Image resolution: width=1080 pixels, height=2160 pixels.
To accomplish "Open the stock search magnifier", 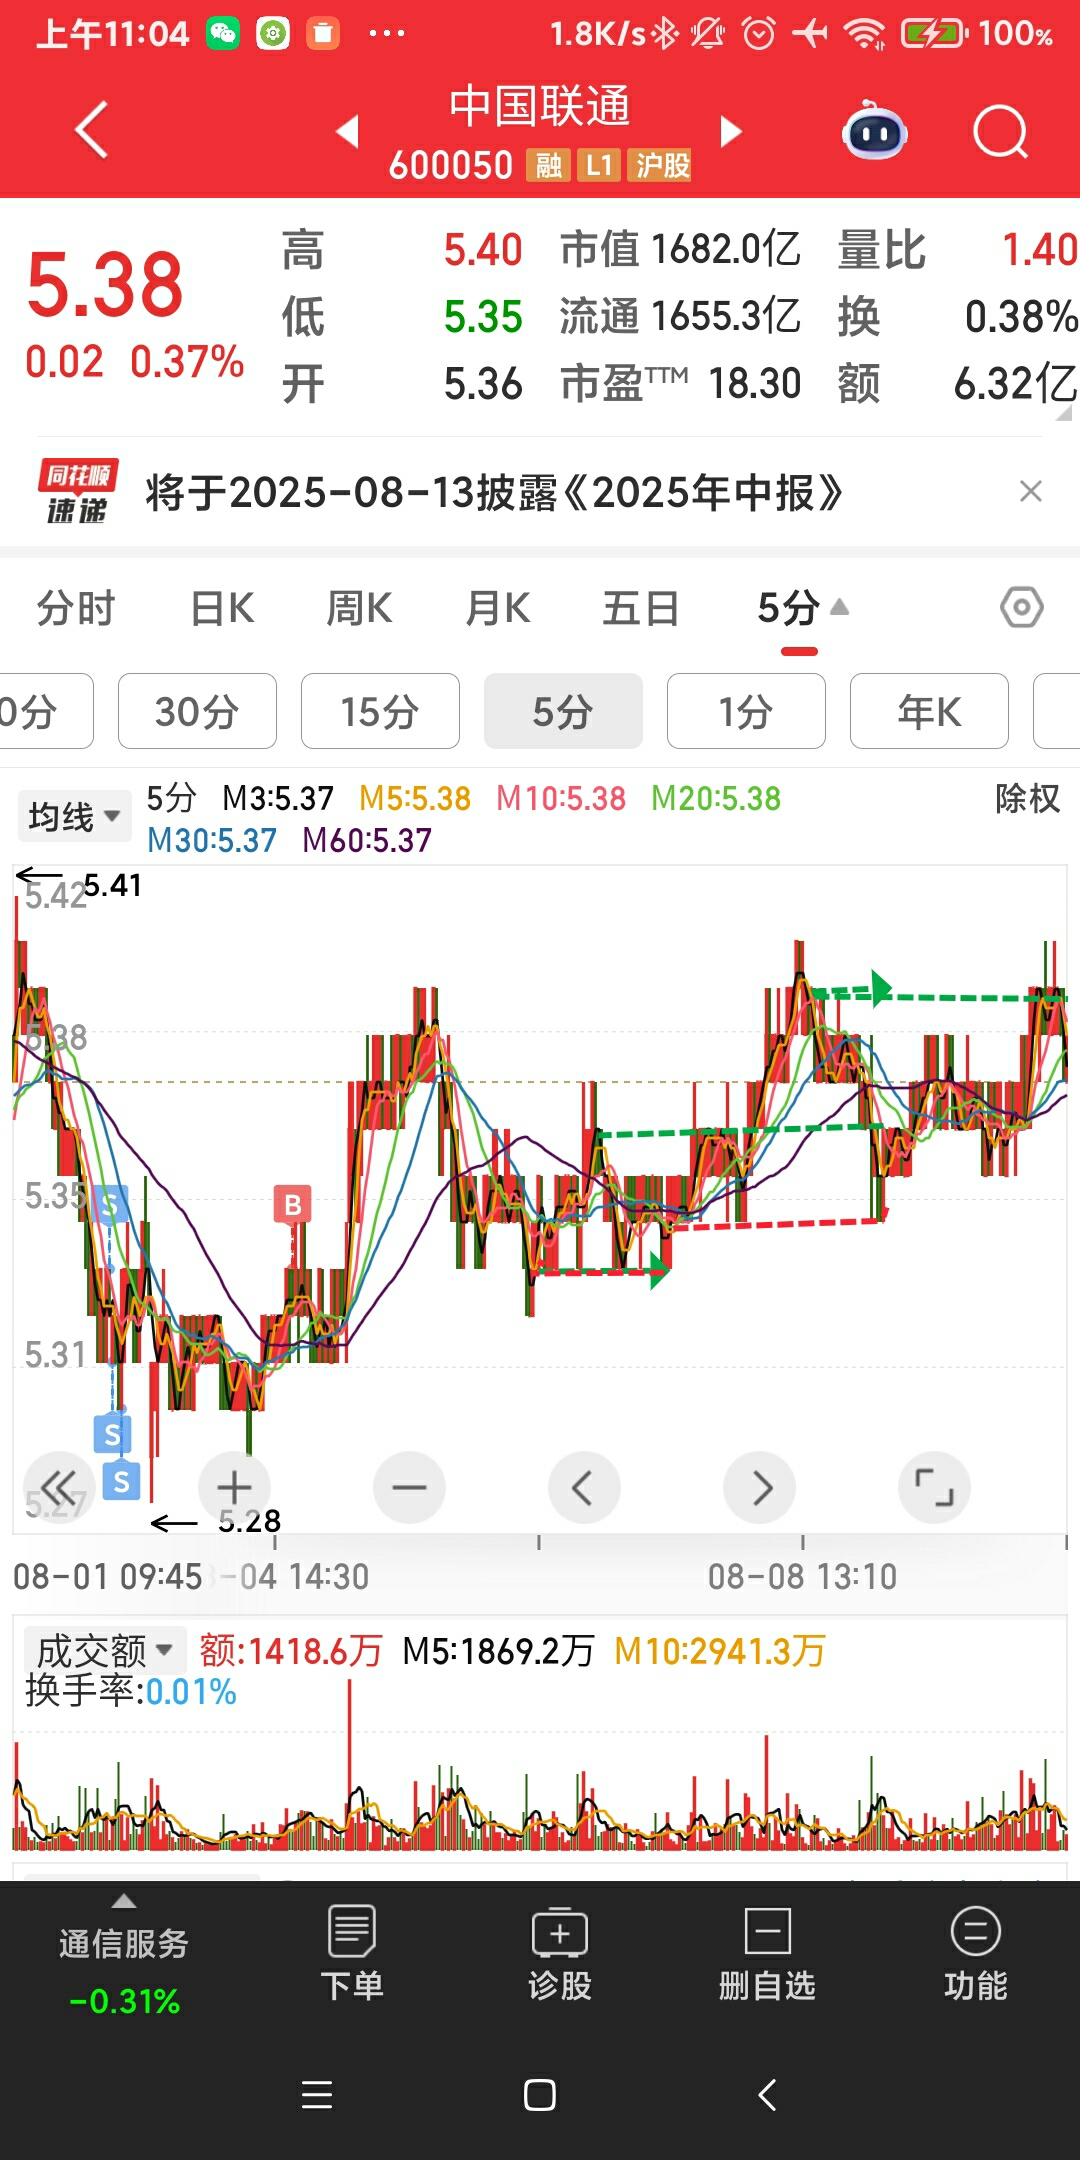I will (x=1001, y=131).
